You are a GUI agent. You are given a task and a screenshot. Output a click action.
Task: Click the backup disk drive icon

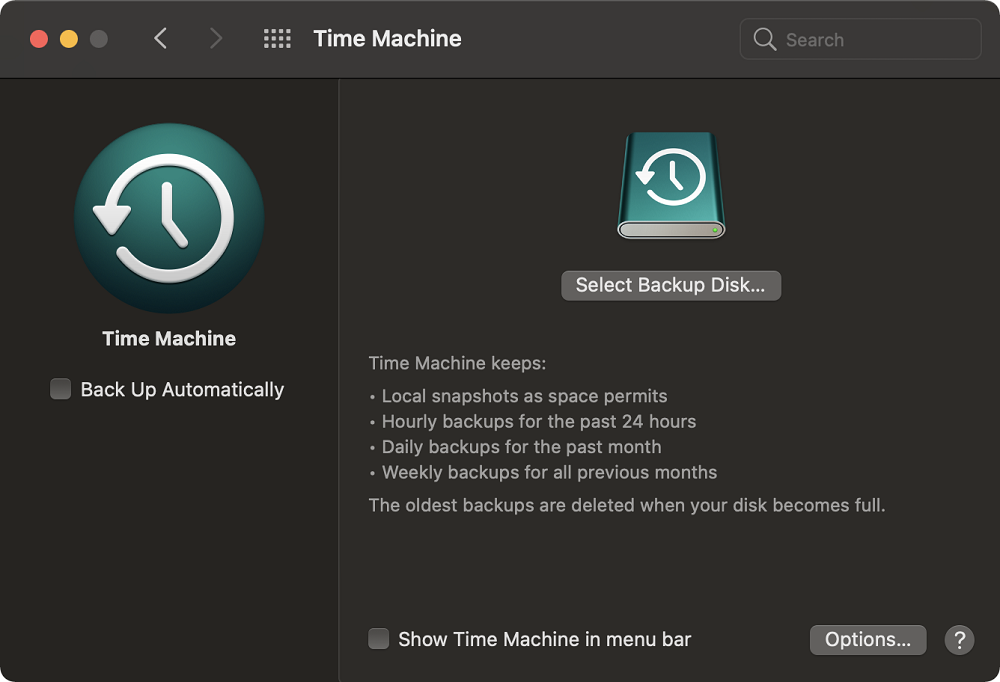coord(671,186)
